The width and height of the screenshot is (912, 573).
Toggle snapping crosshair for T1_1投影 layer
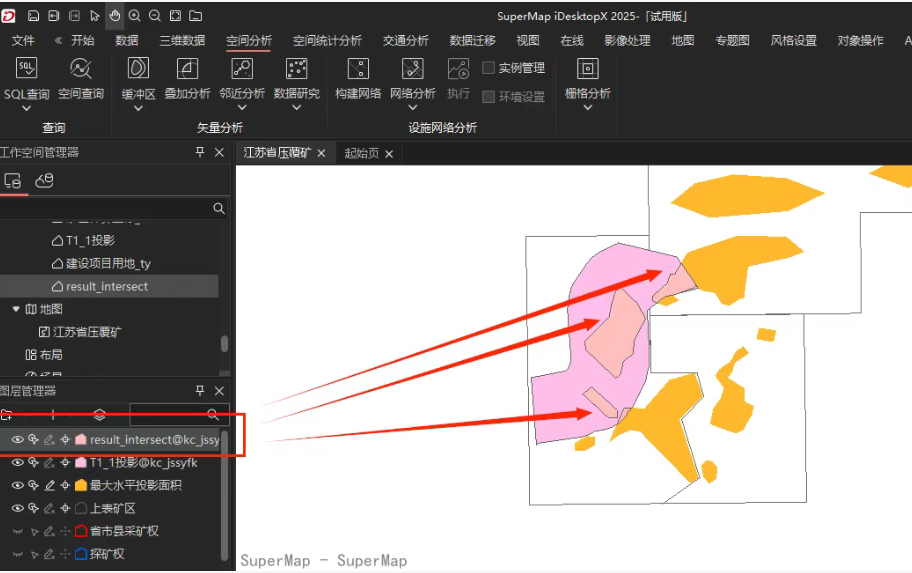[65, 462]
